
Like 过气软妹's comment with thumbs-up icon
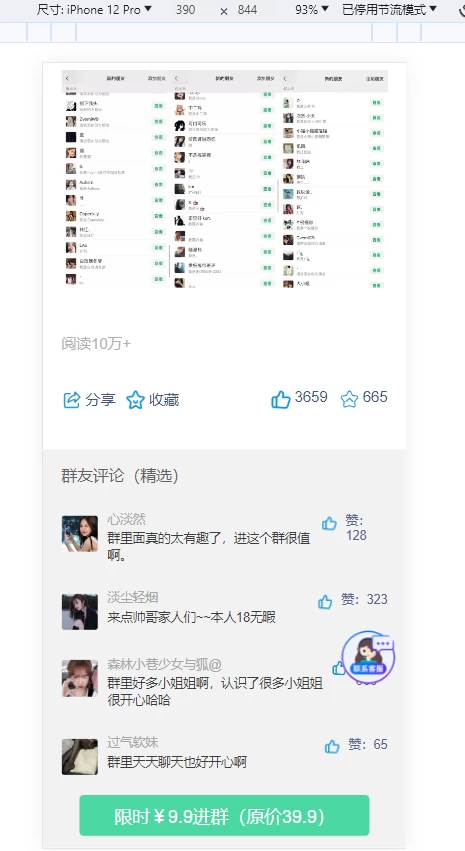tap(332, 746)
